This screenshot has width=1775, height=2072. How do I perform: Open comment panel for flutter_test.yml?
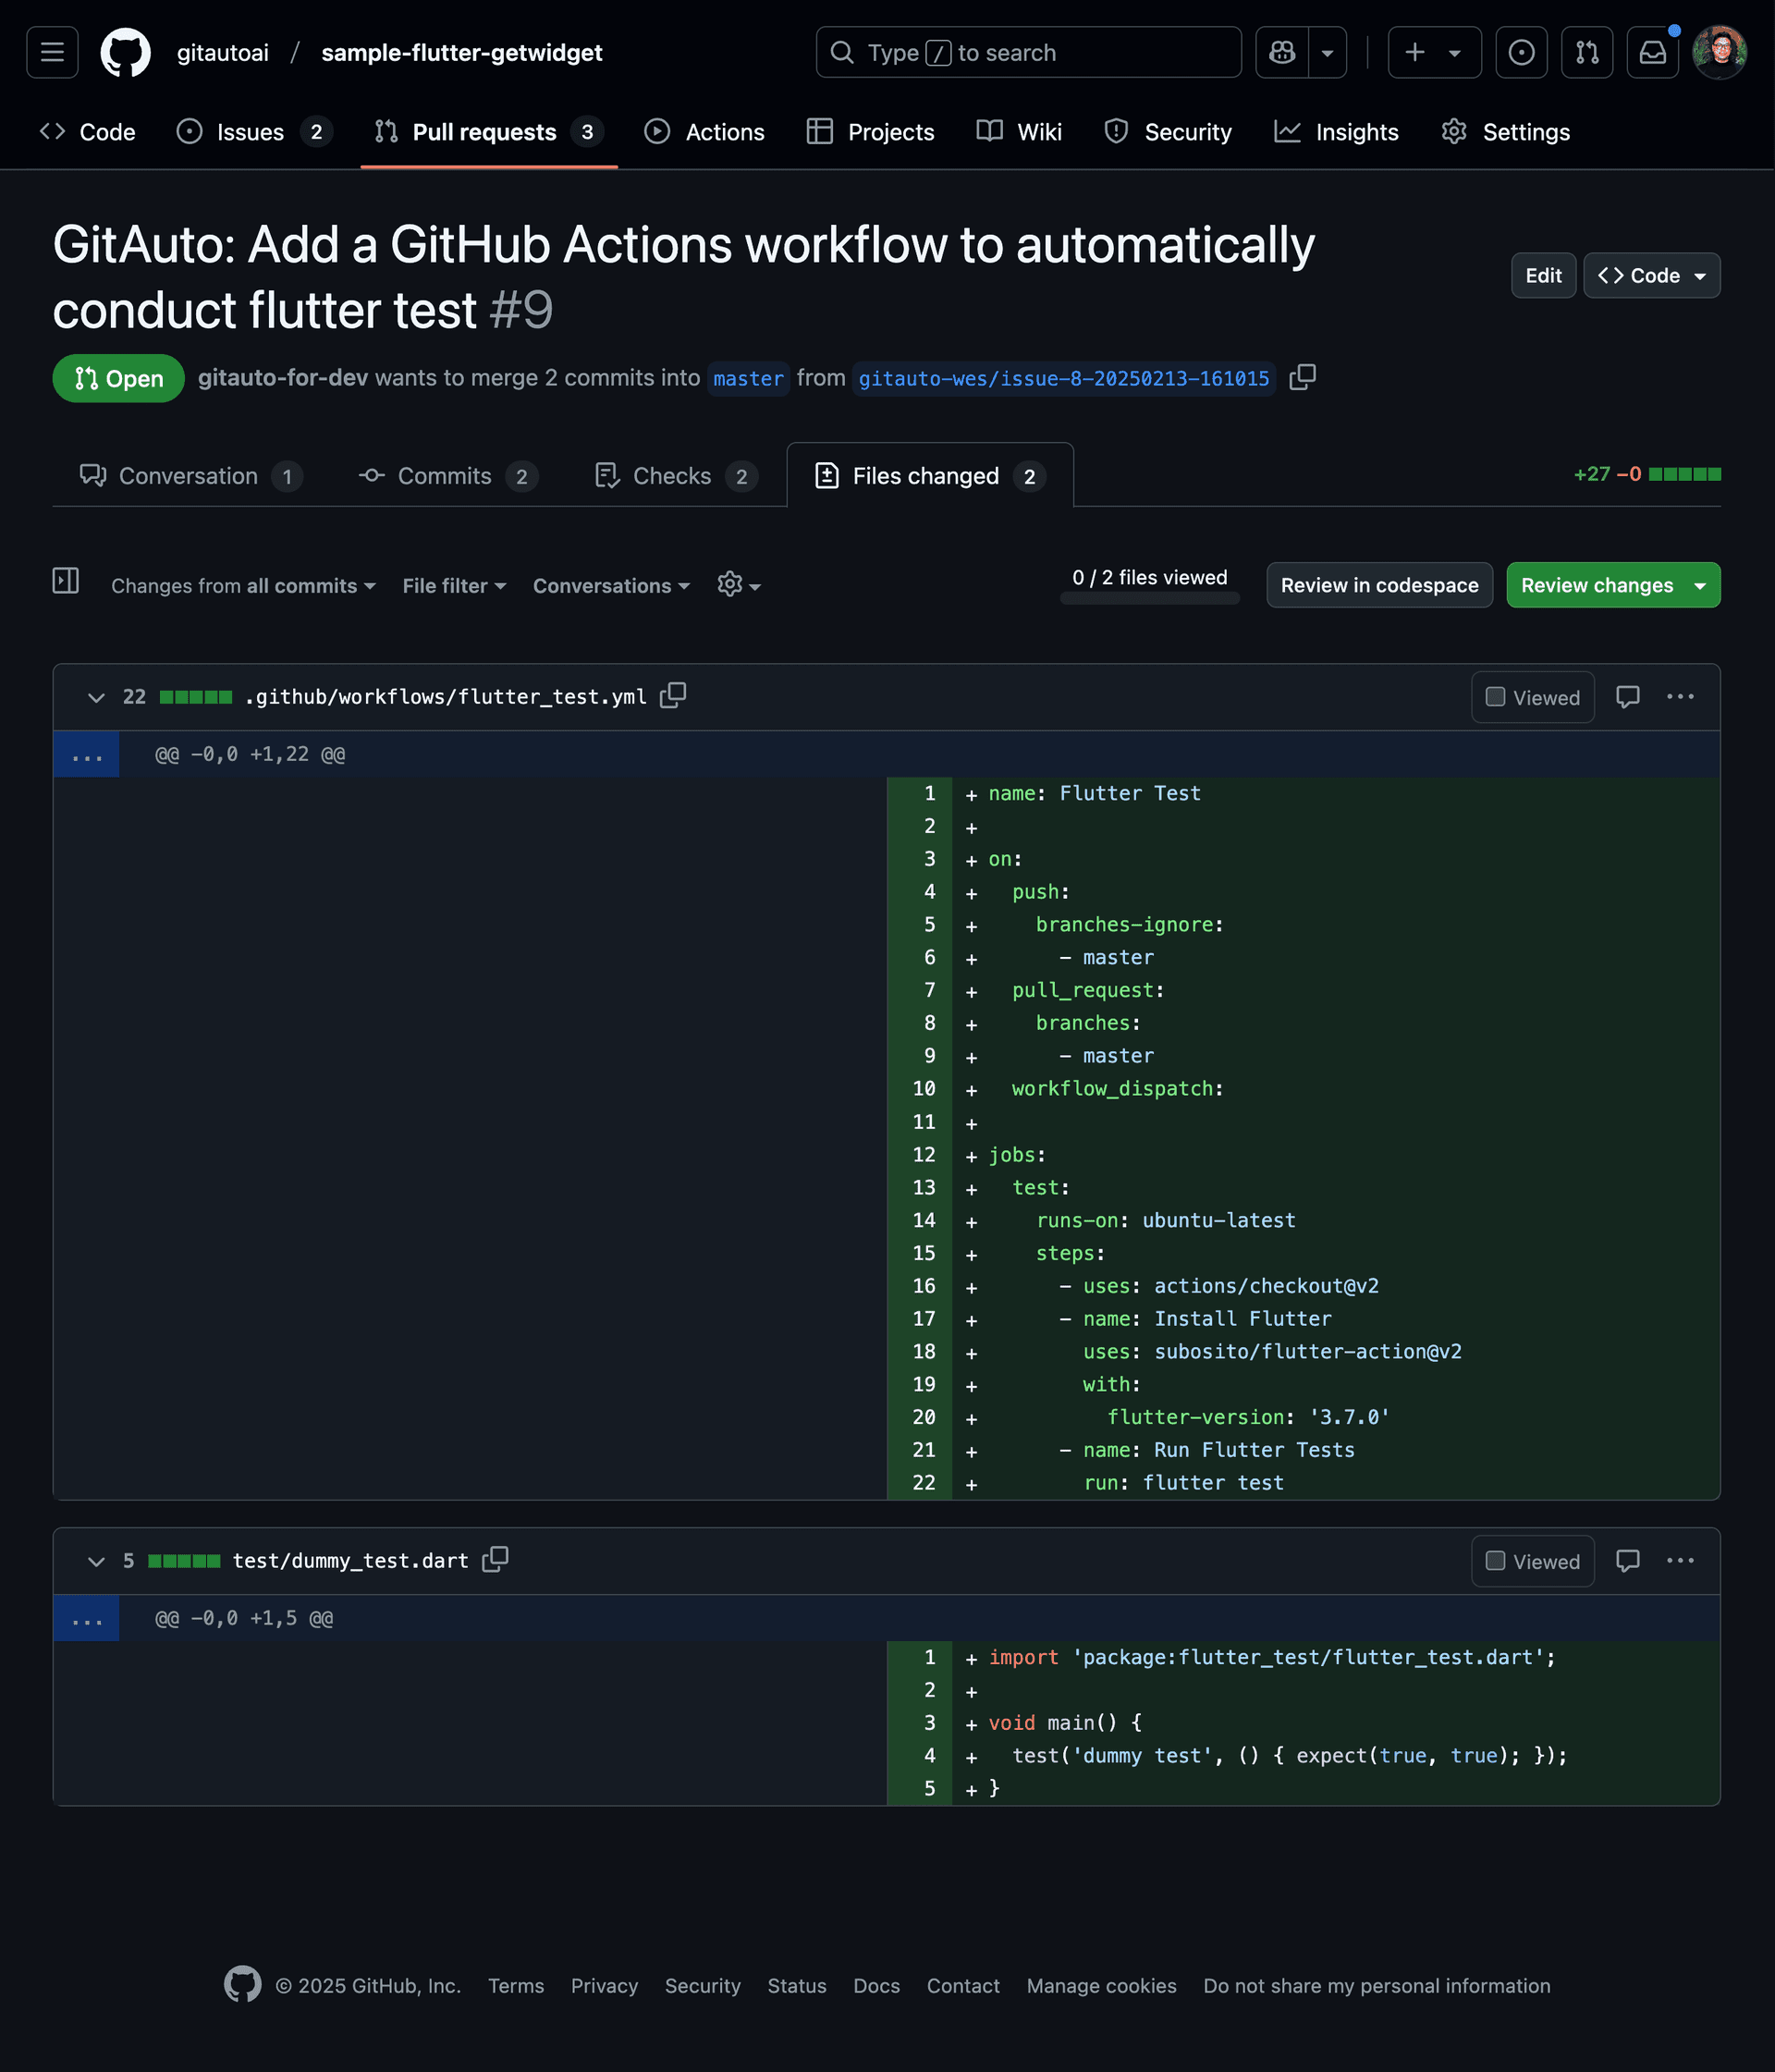(1628, 697)
